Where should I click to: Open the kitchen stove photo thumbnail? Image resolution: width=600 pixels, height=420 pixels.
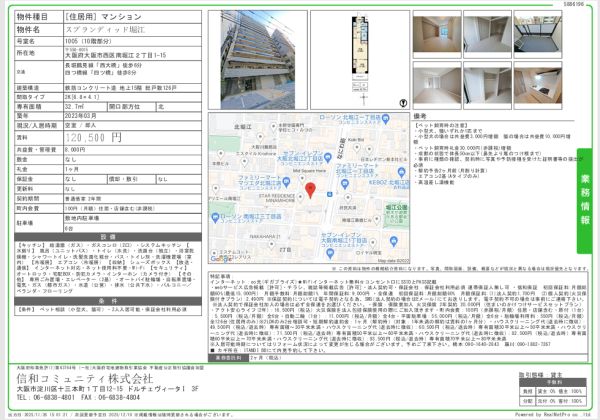tap(538, 86)
